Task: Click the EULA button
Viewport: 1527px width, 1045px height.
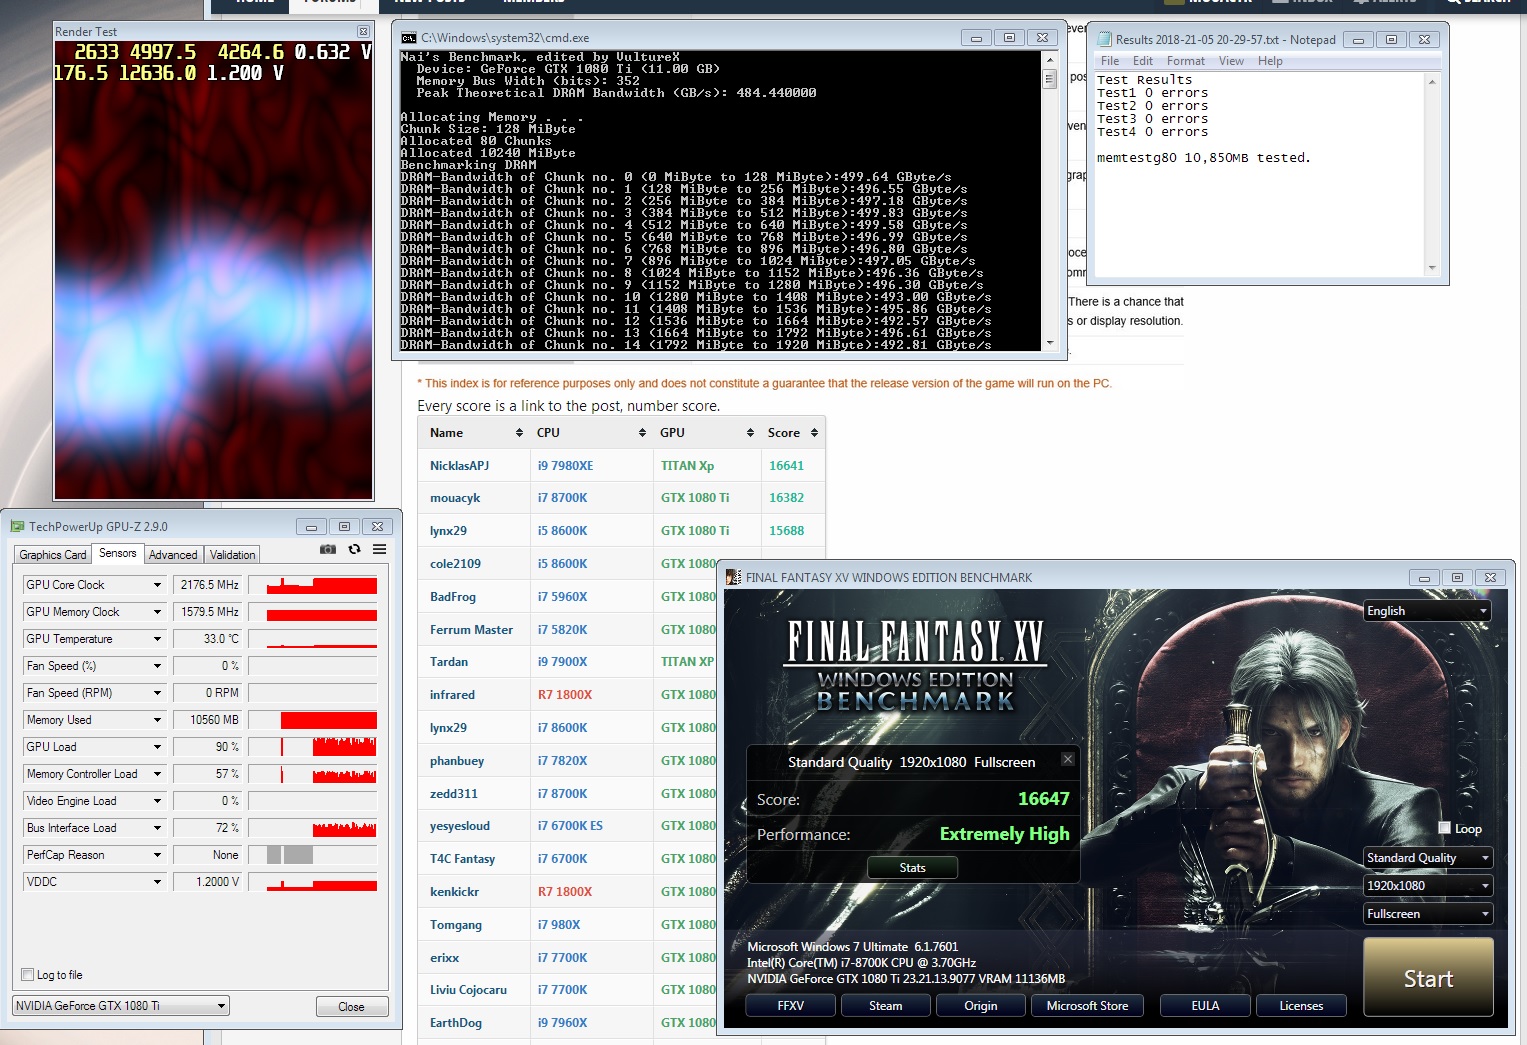Action: (x=1205, y=1005)
